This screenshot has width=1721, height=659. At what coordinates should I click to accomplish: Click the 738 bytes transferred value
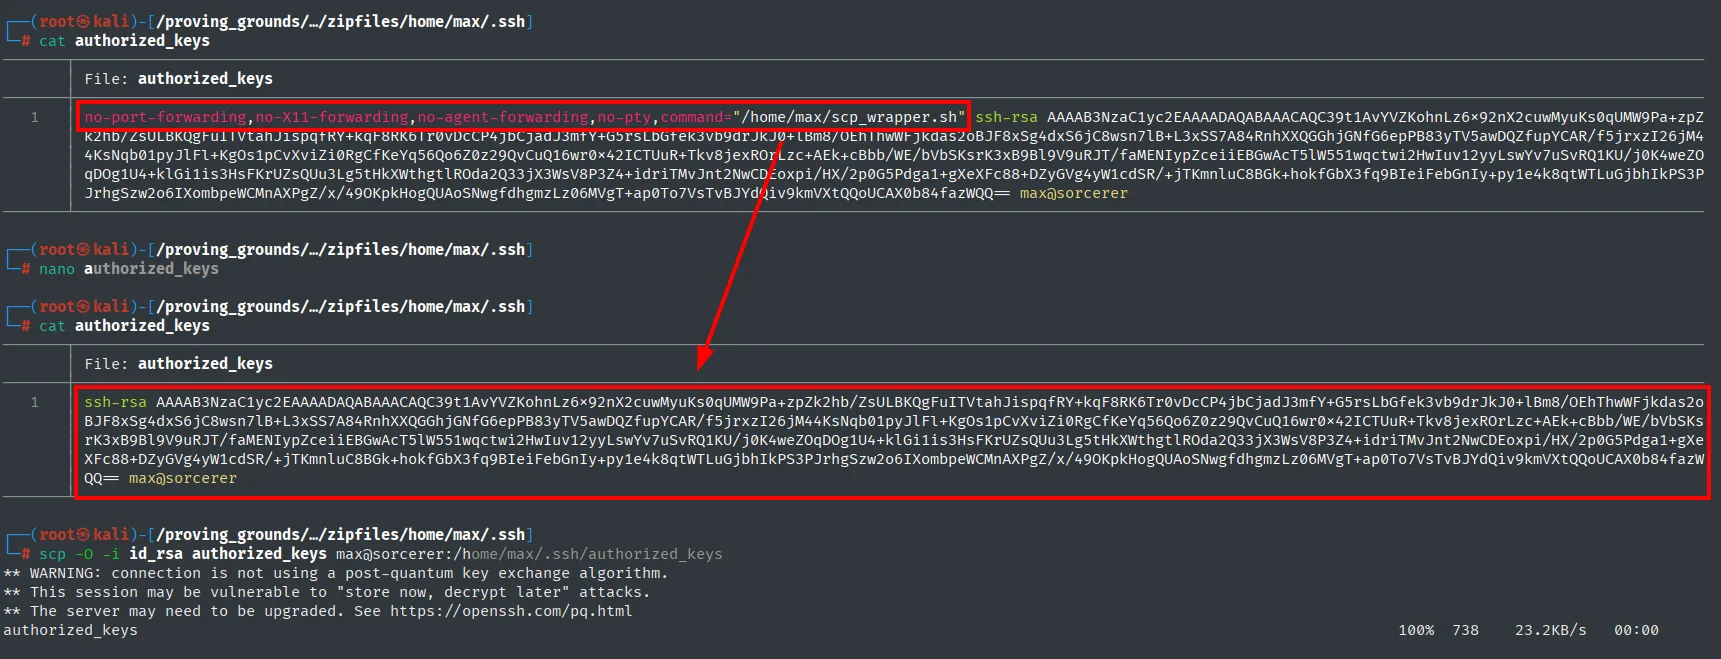[1466, 630]
